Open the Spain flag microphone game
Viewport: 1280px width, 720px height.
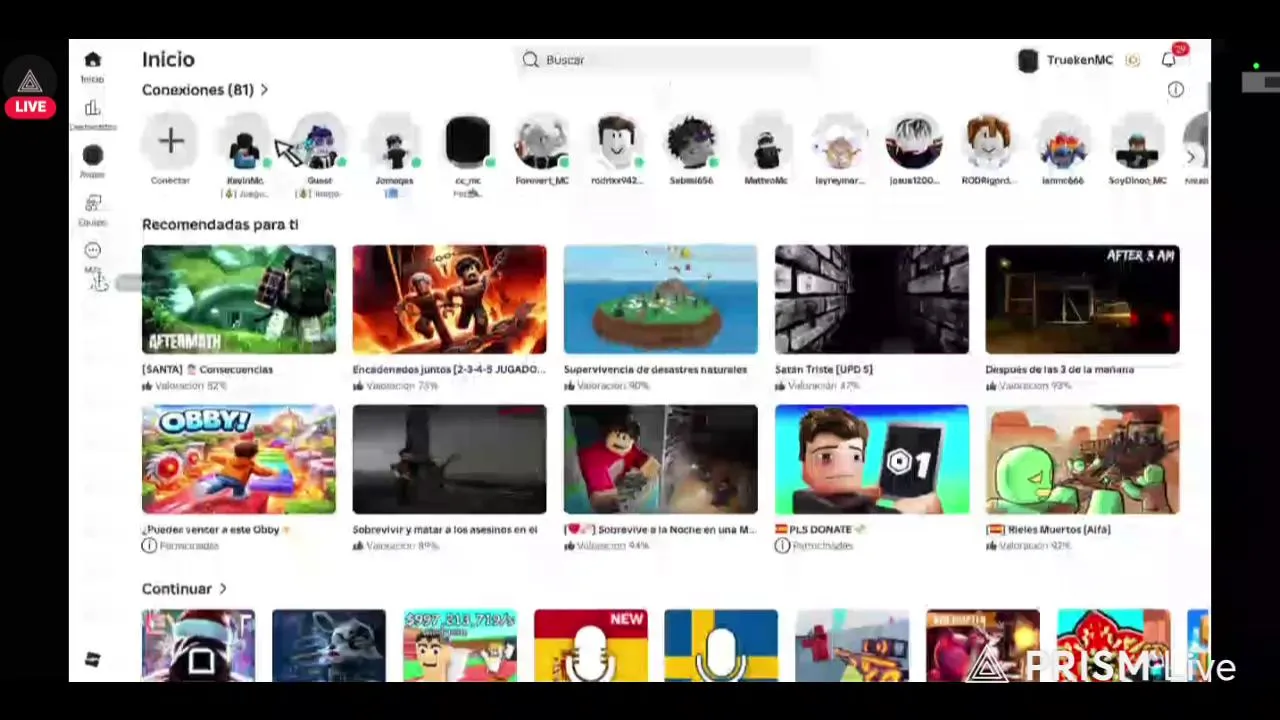tap(591, 645)
